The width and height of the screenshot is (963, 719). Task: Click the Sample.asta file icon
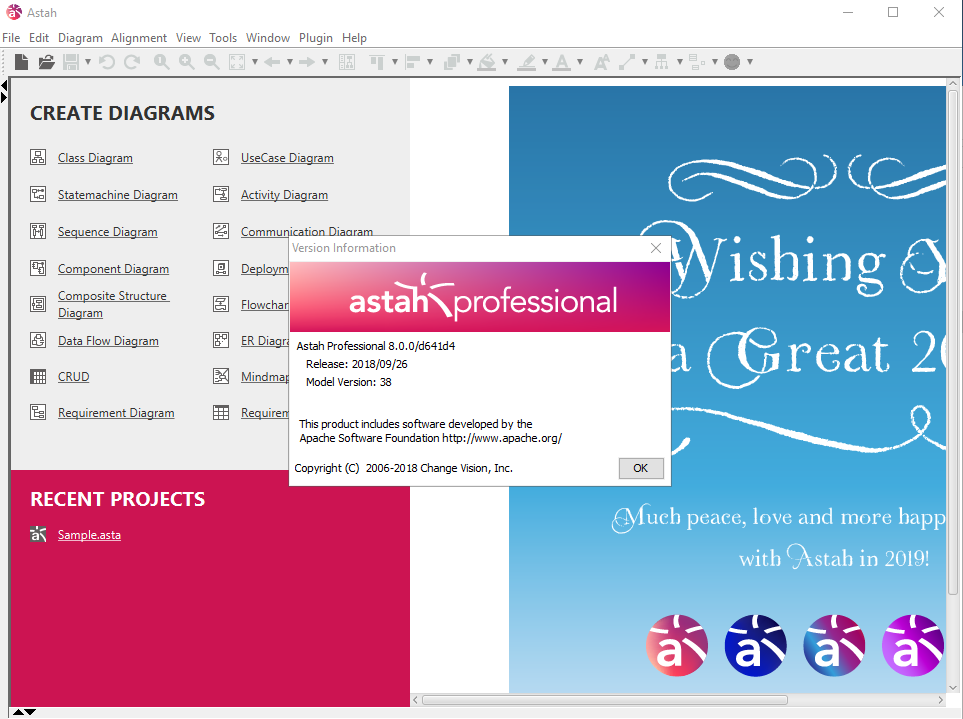pyautogui.click(x=38, y=534)
